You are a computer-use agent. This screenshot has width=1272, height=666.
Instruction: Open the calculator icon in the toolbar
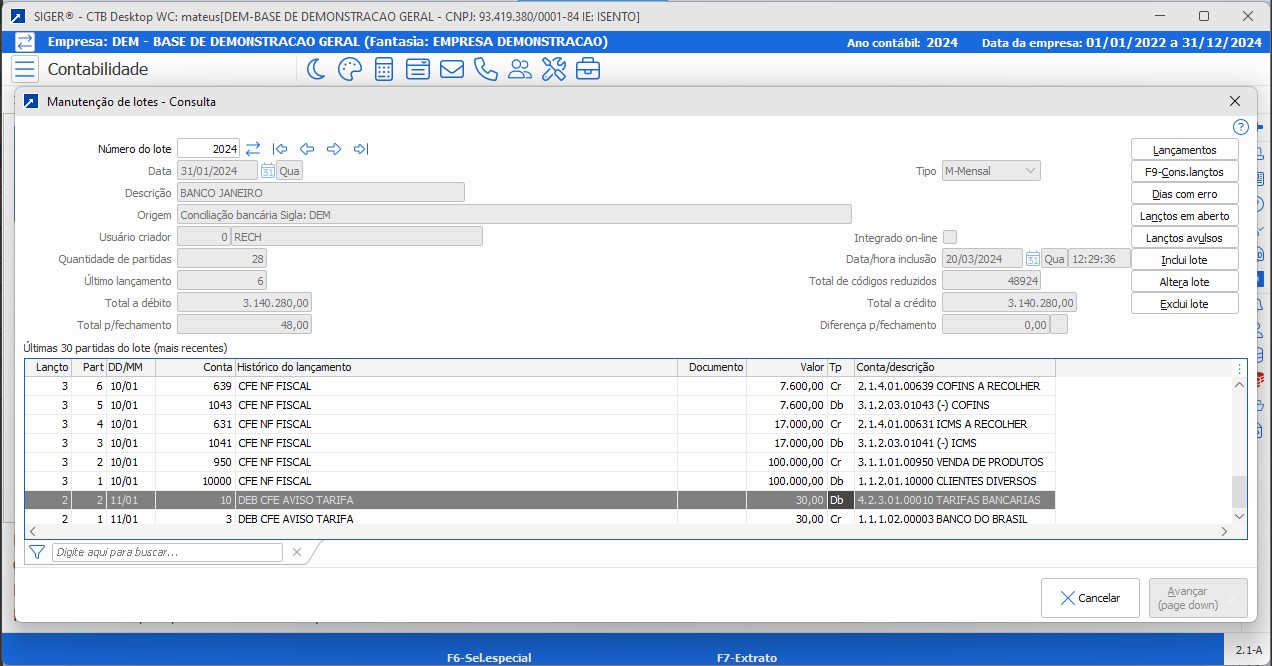(x=383, y=69)
